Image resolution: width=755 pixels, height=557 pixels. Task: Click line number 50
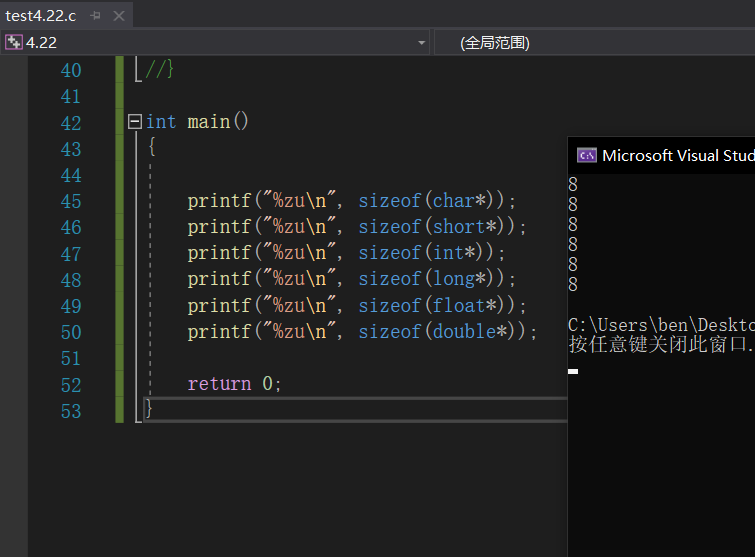coord(71,332)
